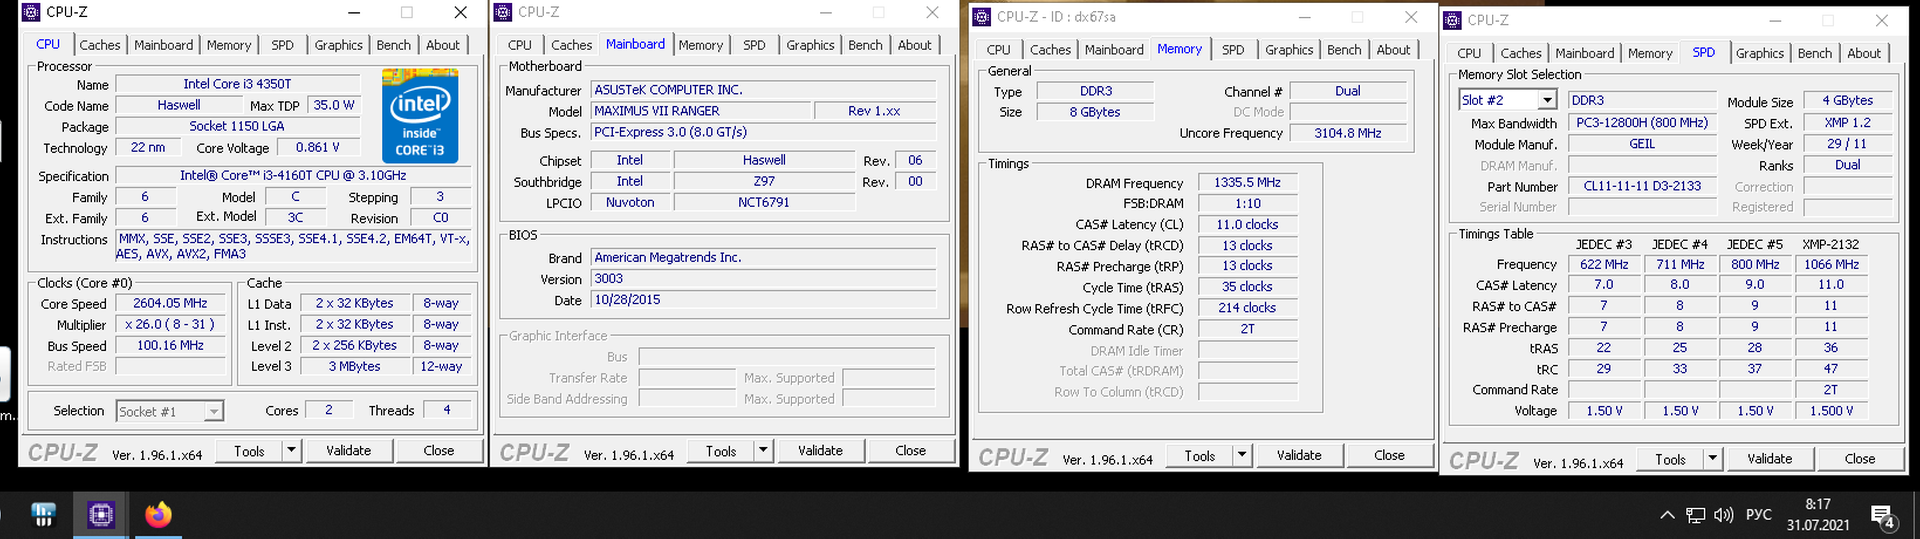Open Graphics tab in the motherboard window
1920x539 pixels.
coord(810,45)
